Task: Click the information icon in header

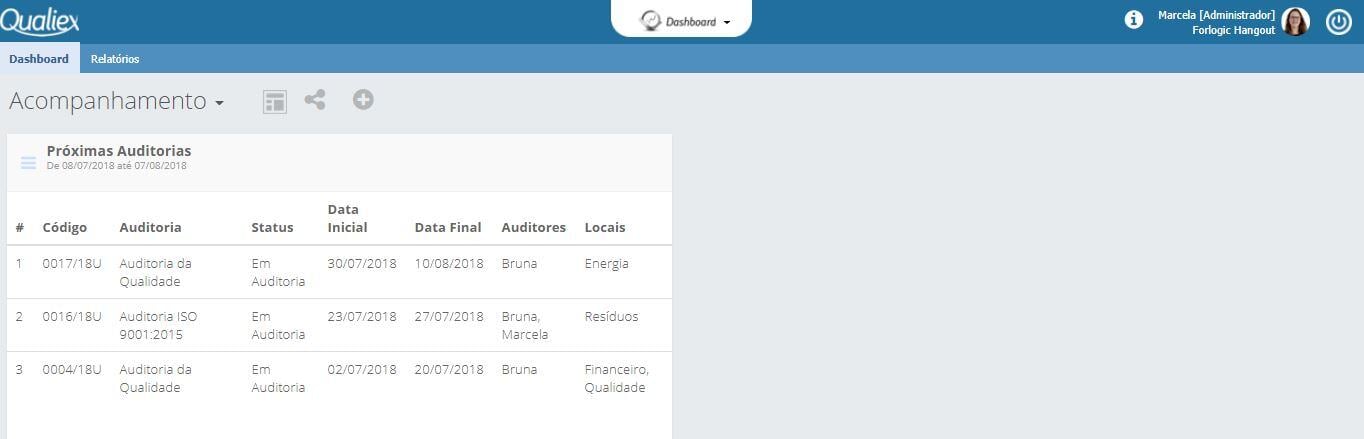Action: (1134, 19)
